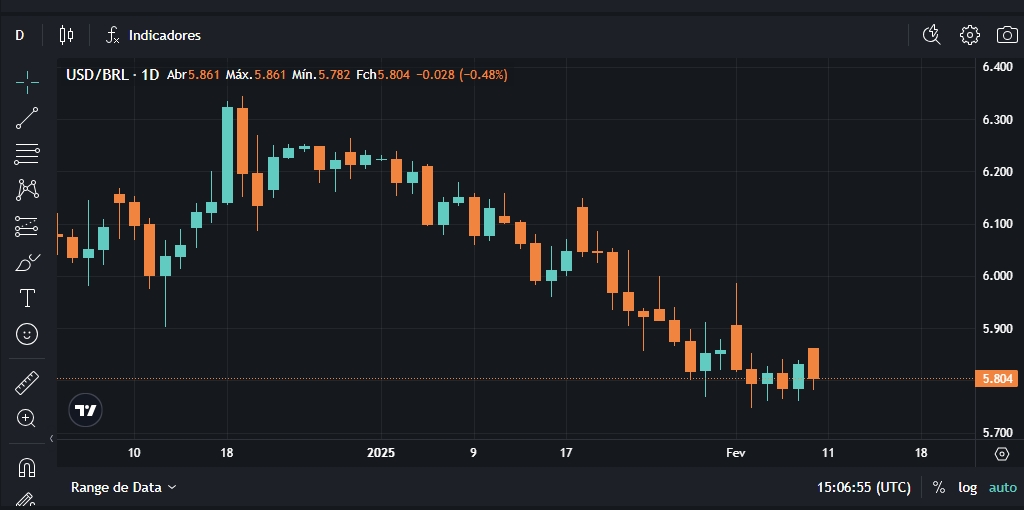The image size is (1024, 510).
Task: Select the crosshair cursor tool
Action: tap(27, 81)
